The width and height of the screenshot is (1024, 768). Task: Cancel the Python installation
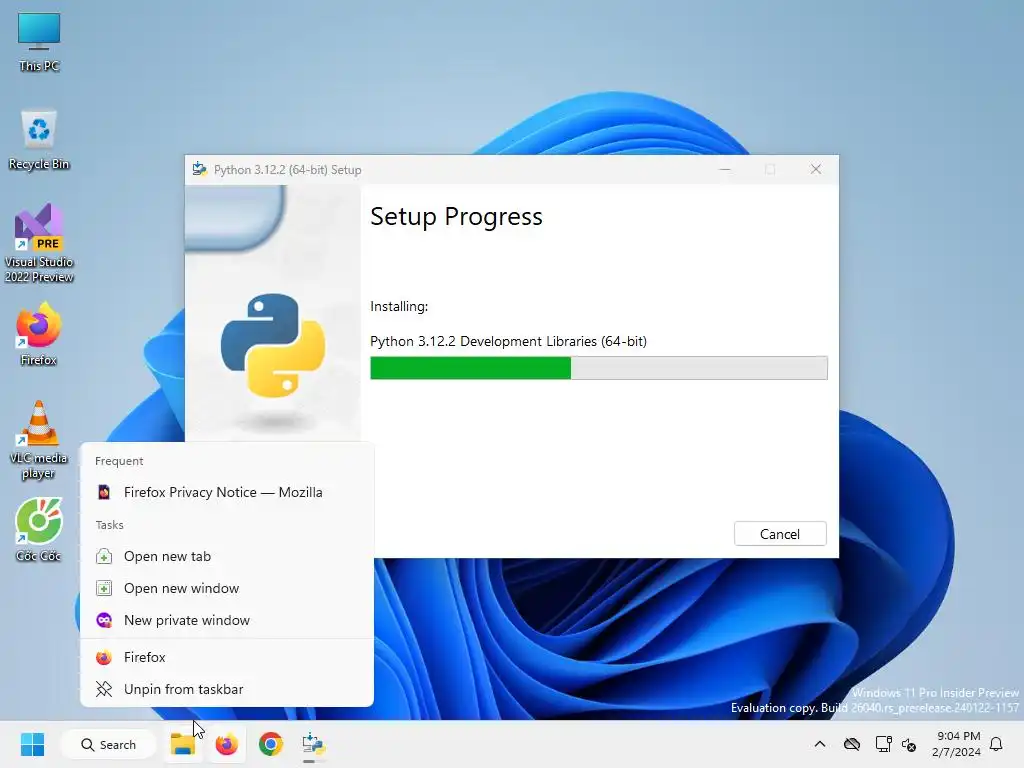(x=780, y=534)
